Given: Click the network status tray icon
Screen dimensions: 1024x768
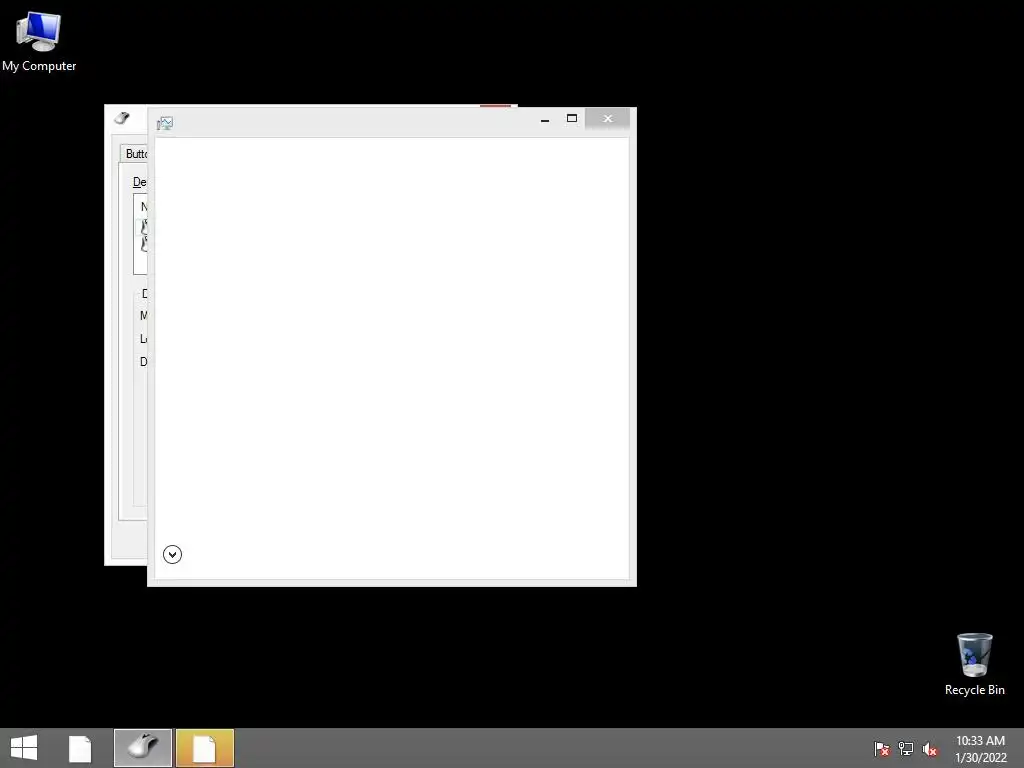Looking at the screenshot, I should 906,748.
